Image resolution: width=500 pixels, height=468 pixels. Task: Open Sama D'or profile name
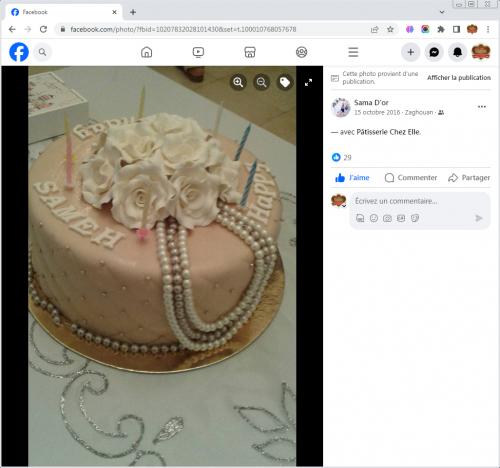coord(371,102)
